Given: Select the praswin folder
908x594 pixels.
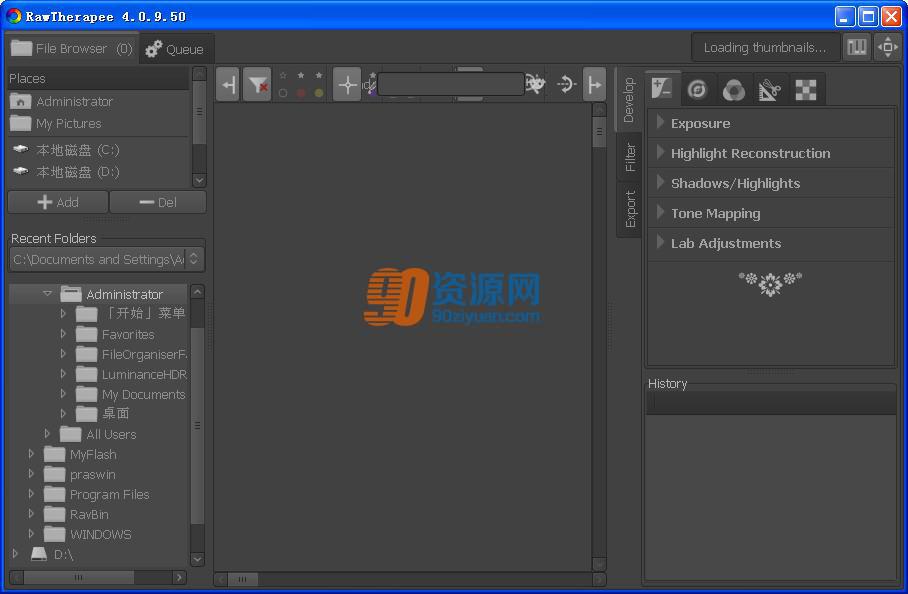Looking at the screenshot, I should [92, 475].
